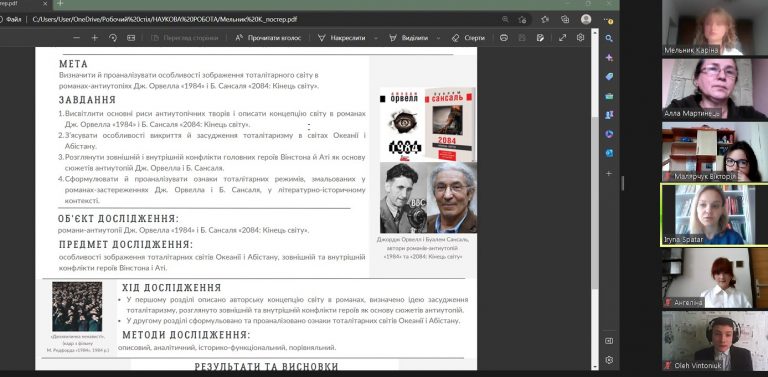
Task: Rotate the PDF page
Action: pyautogui.click(x=113, y=38)
